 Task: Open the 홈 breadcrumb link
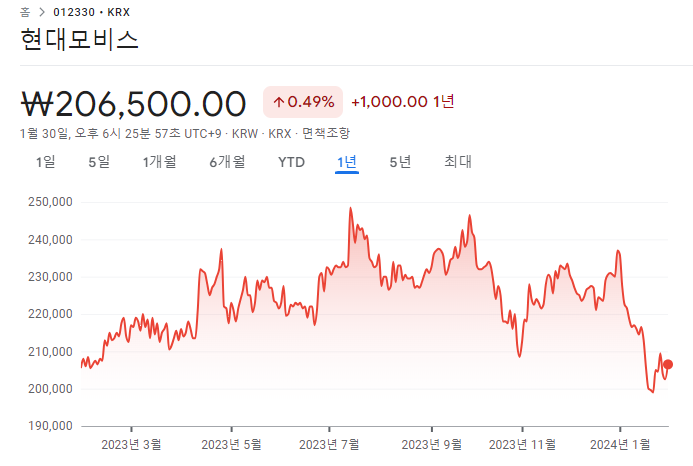click(25, 12)
